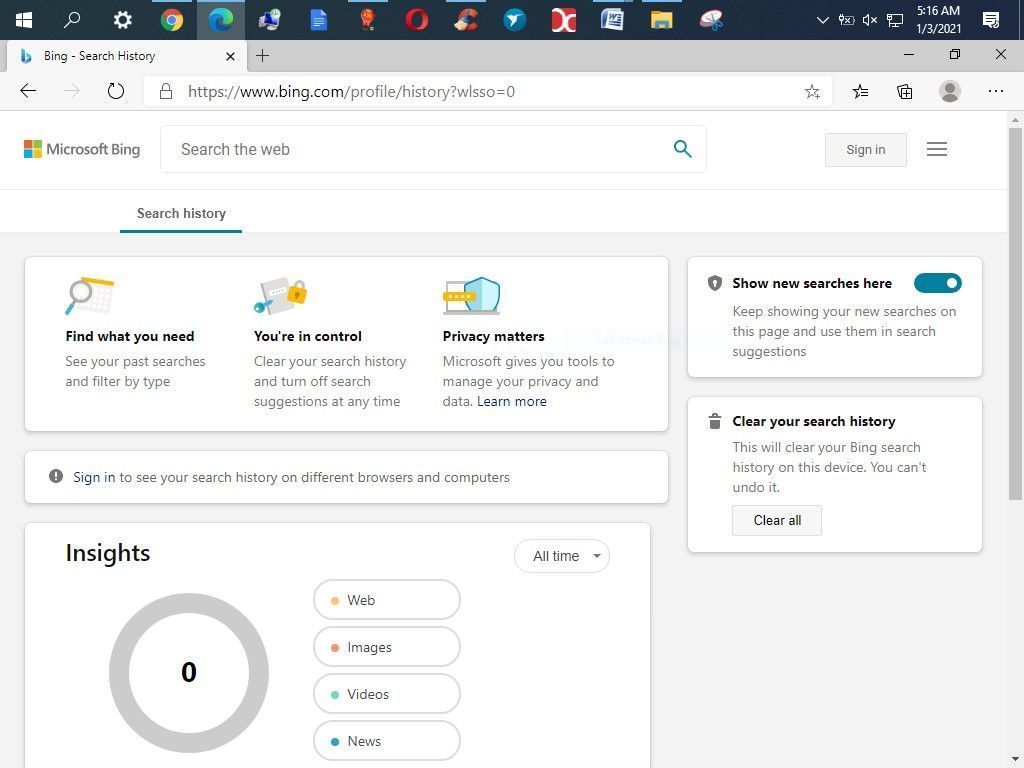1024x768 pixels.
Task: Click the Insights heading
Action: [x=108, y=553]
